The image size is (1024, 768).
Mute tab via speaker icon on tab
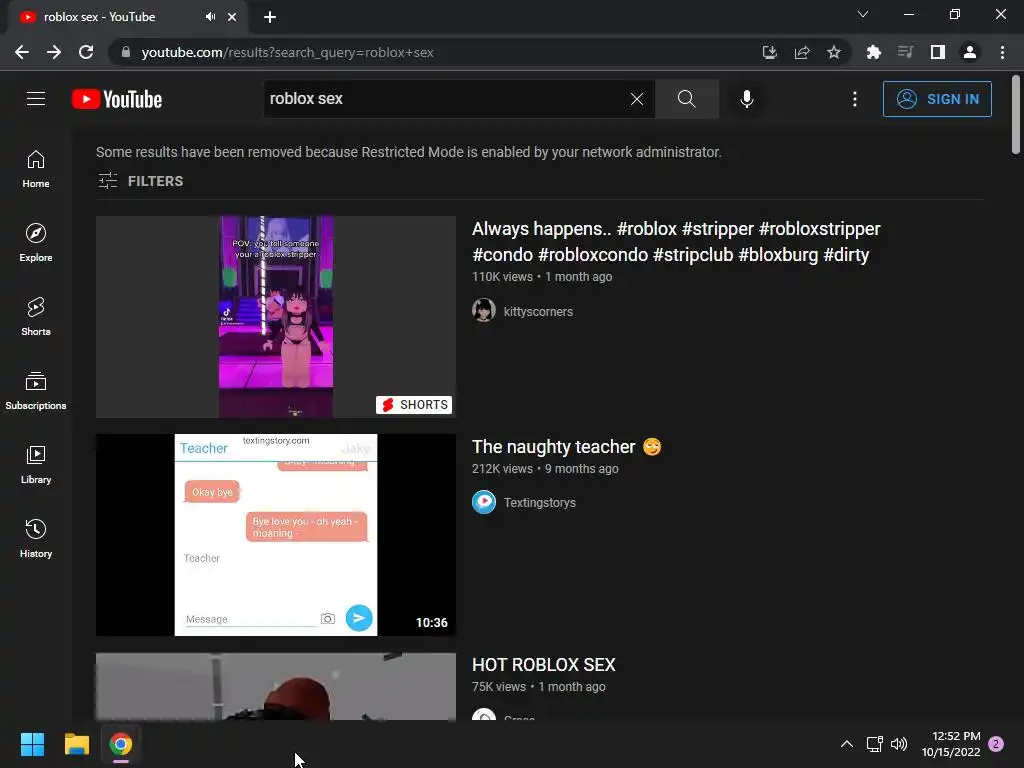coord(210,17)
